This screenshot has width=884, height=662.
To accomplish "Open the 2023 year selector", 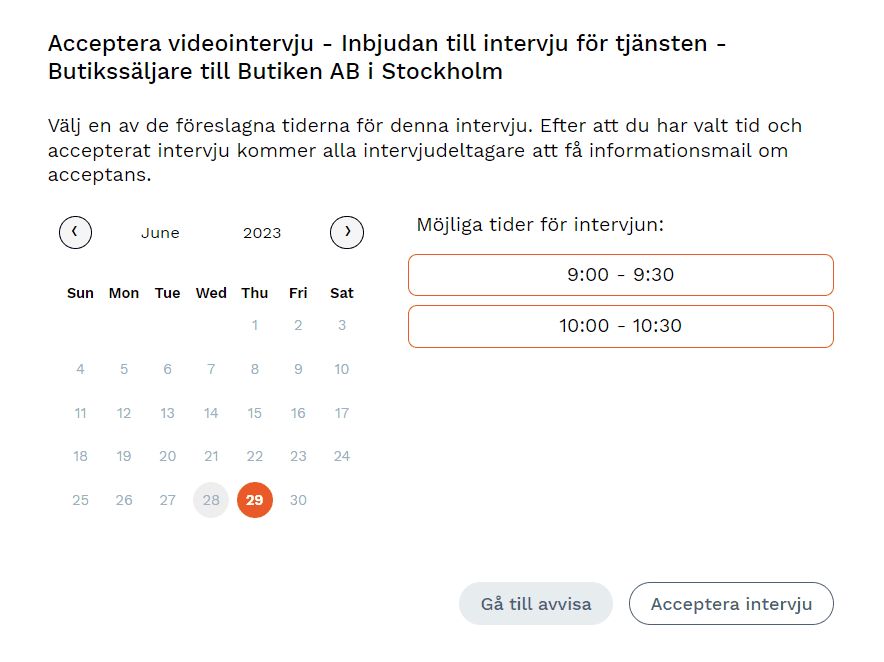I will [262, 233].
